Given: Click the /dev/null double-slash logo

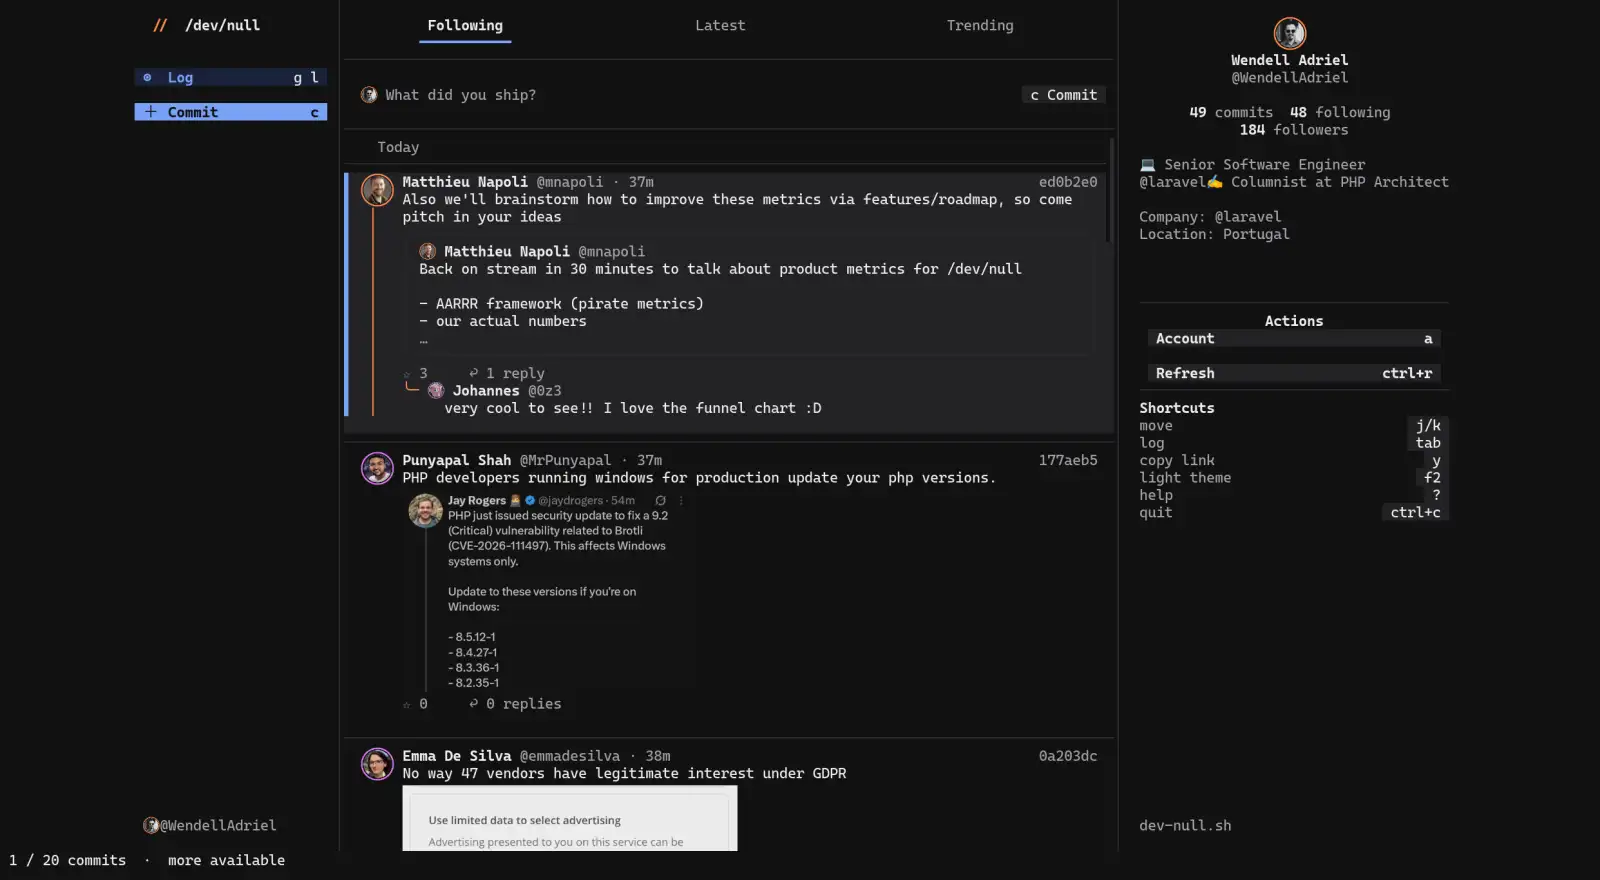Looking at the screenshot, I should [160, 25].
